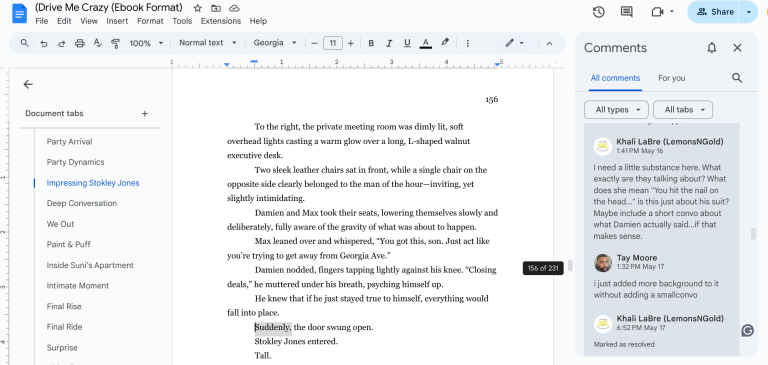Open the Tools menu

182,21
